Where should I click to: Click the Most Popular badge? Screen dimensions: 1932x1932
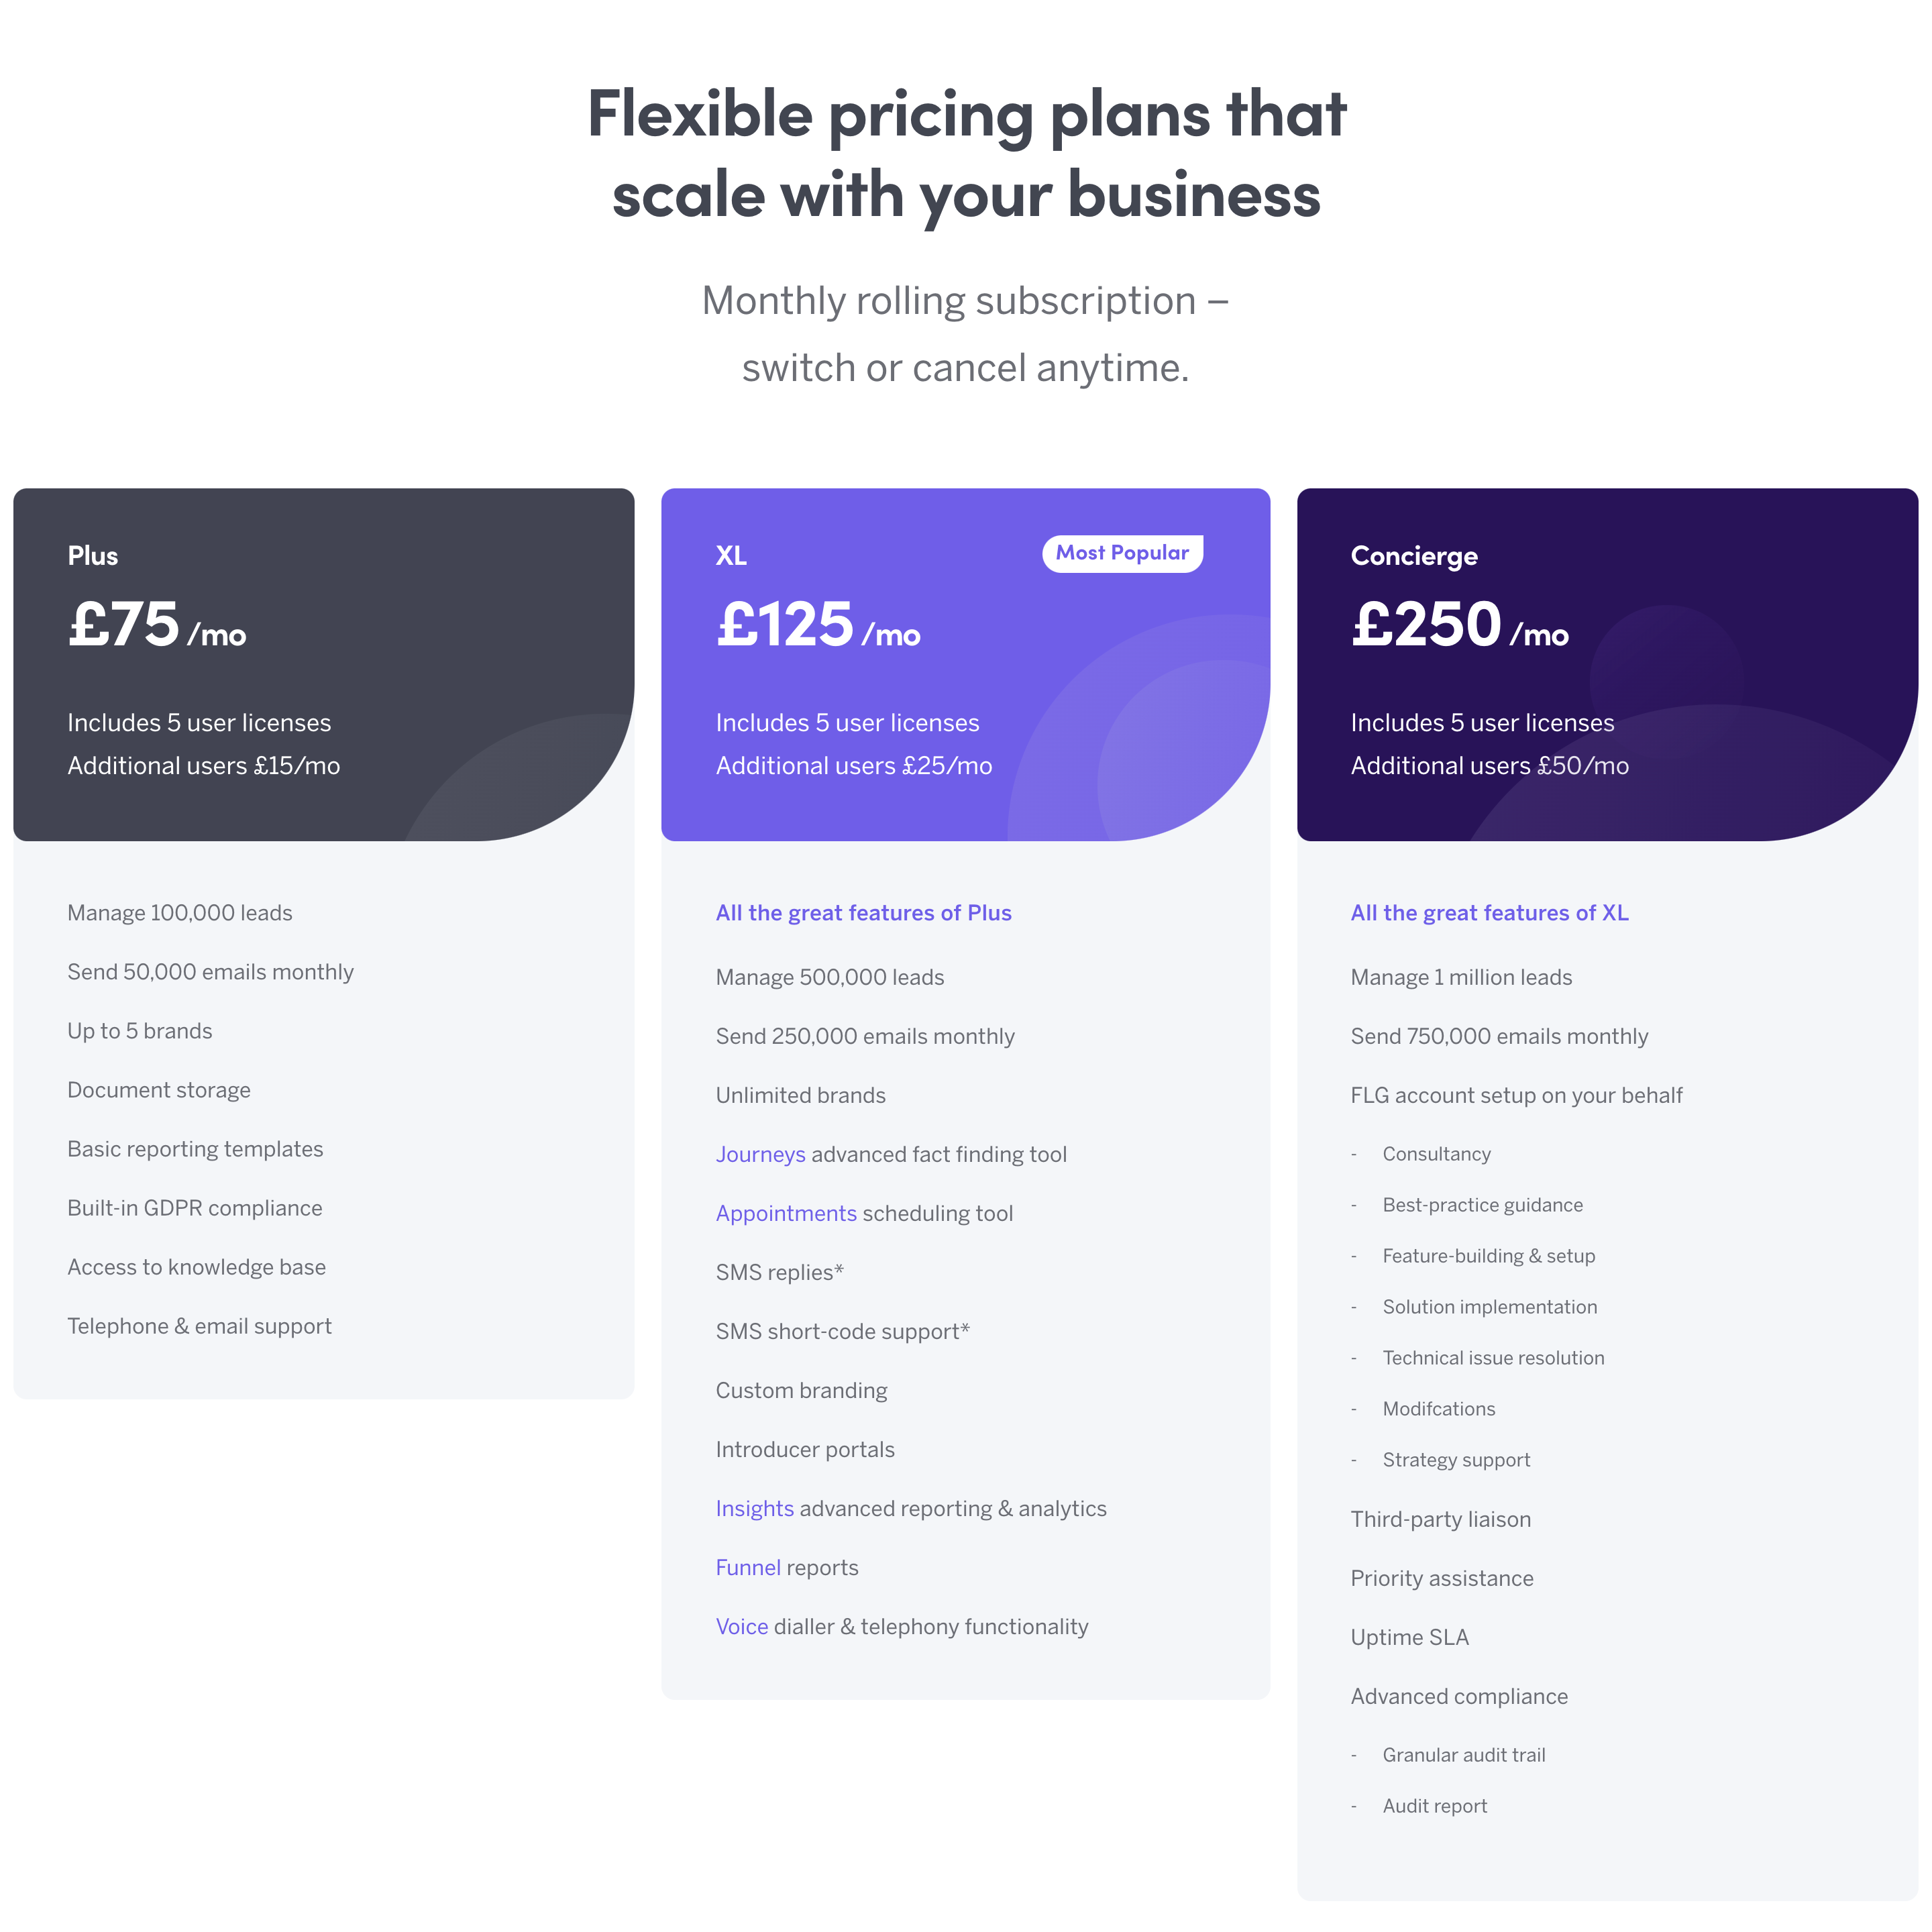[x=1121, y=553]
